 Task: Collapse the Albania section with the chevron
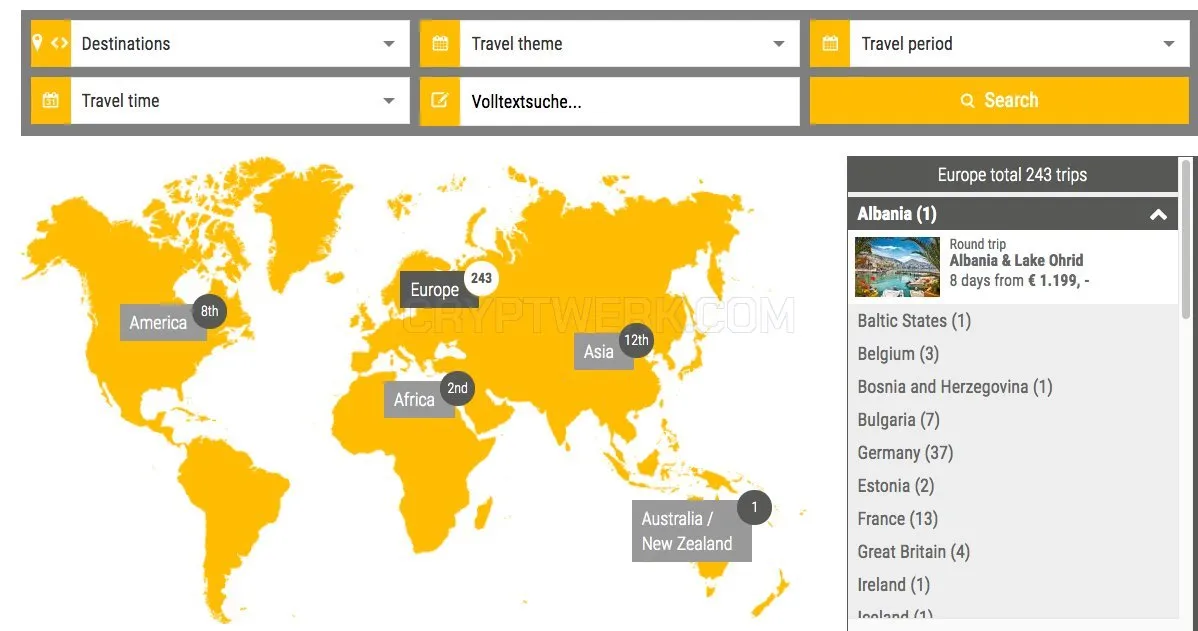tap(1158, 215)
